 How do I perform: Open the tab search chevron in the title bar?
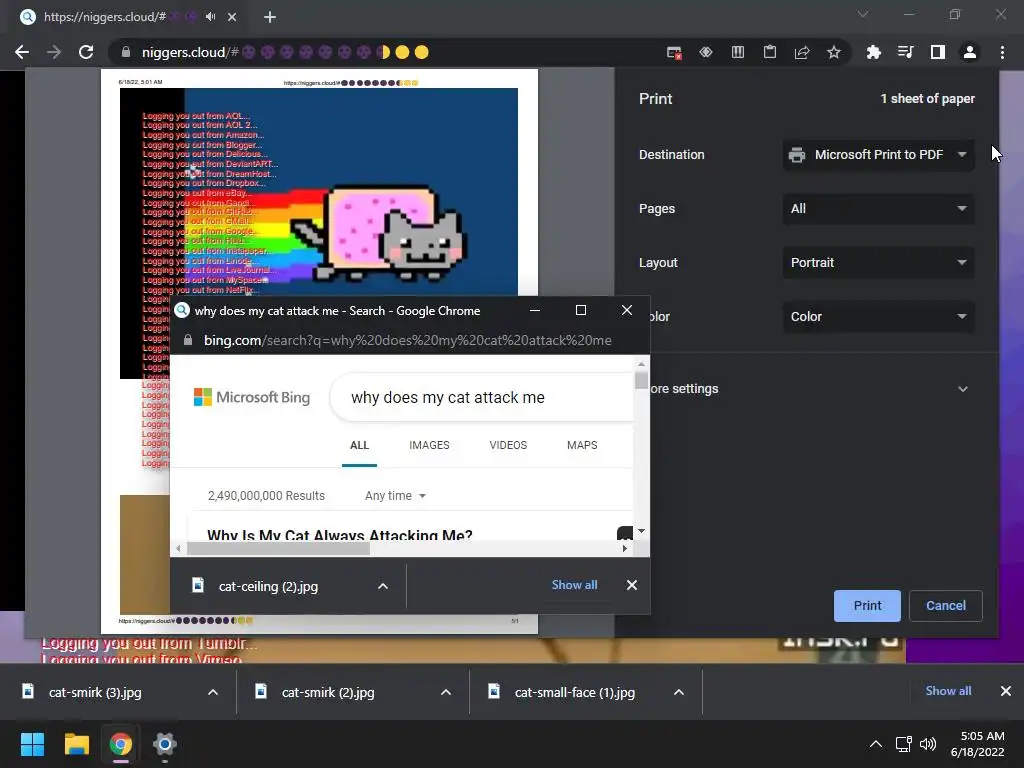pos(863,14)
